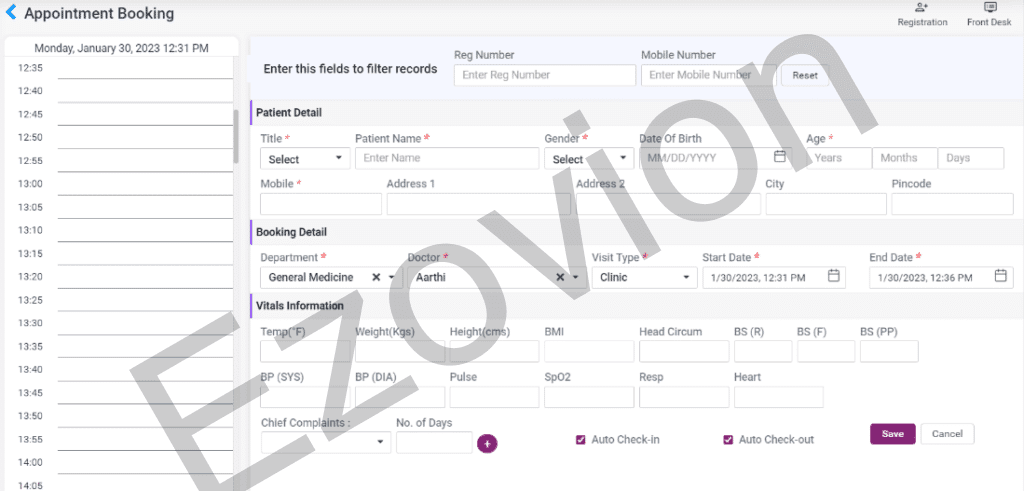Click the Monday, January 30, 2023 header
Image resolution: width=1024 pixels, height=491 pixels.
[121, 48]
